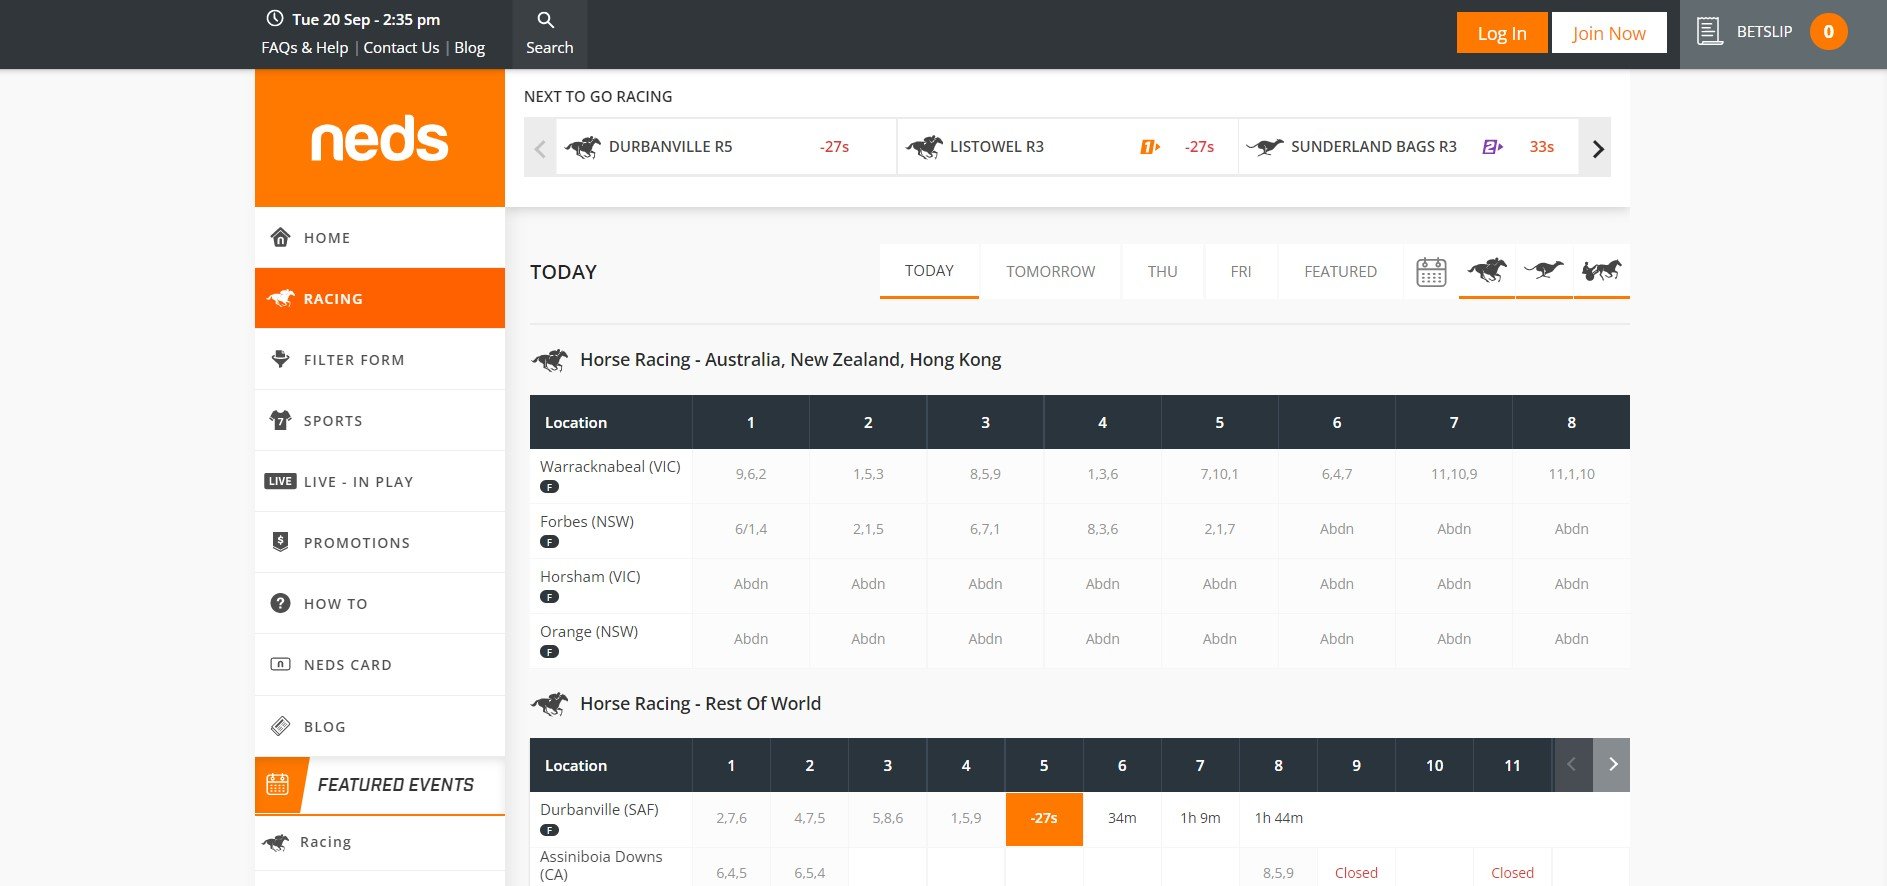Screen dimensions: 1887x886
Task: Show earlier race columns in Rest Of World table
Action: pyautogui.click(x=1572, y=765)
